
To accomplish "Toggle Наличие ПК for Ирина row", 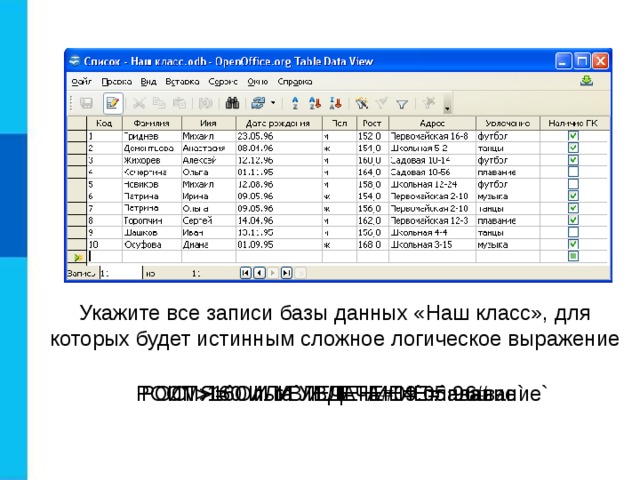I will (x=573, y=196).
